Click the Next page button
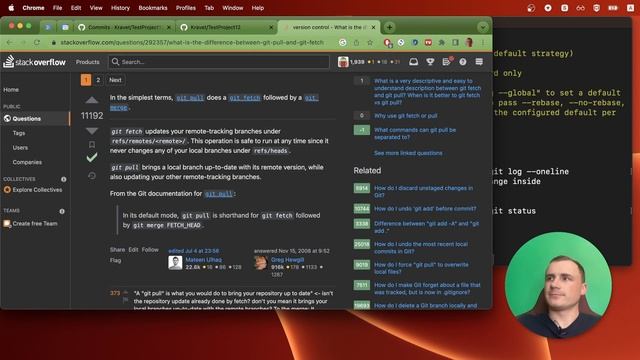The width and height of the screenshot is (640, 360). (115, 80)
